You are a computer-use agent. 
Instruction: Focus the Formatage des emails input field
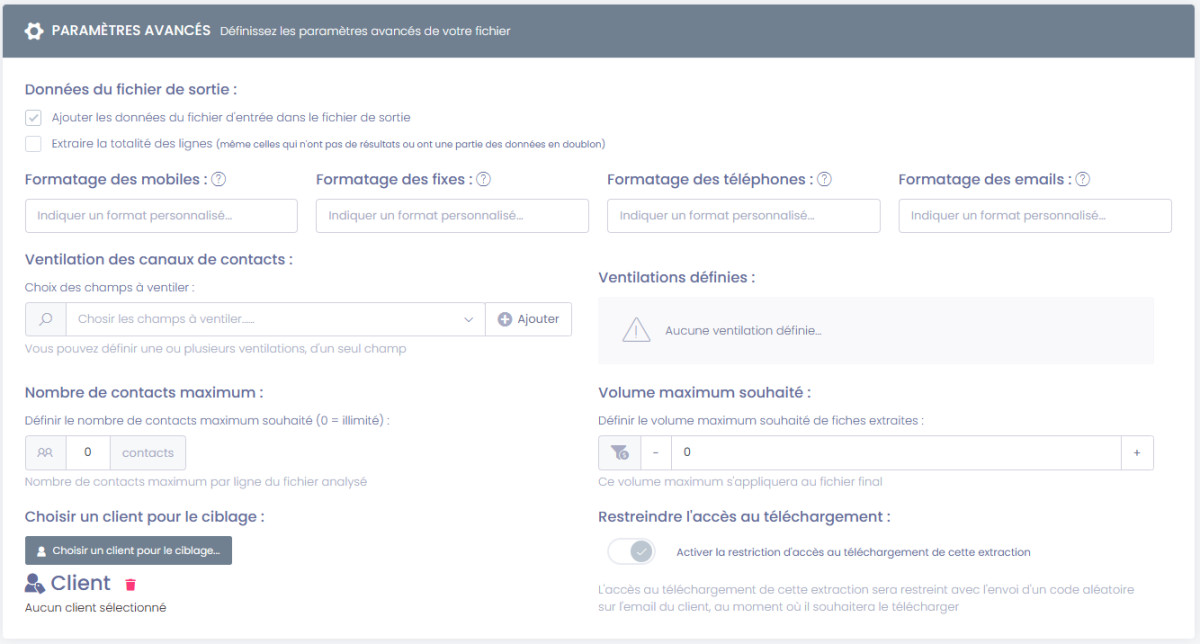click(x=1034, y=216)
